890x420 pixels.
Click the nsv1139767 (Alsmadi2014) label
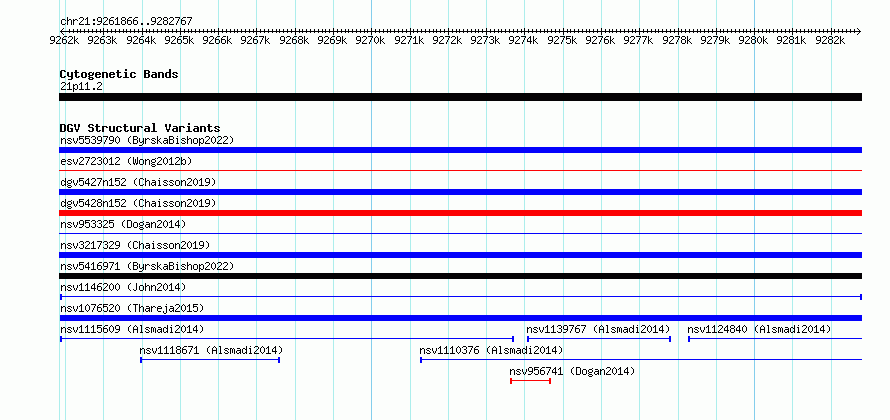[x=598, y=329]
